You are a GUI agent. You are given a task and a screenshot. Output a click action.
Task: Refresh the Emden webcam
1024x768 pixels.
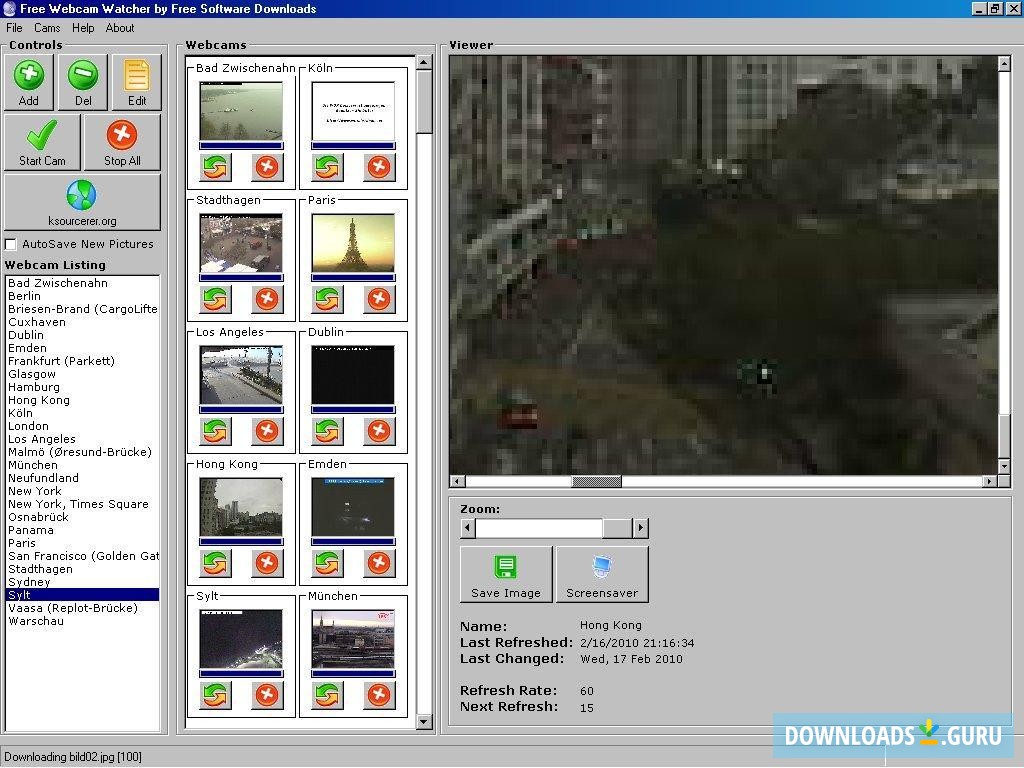tap(327, 563)
